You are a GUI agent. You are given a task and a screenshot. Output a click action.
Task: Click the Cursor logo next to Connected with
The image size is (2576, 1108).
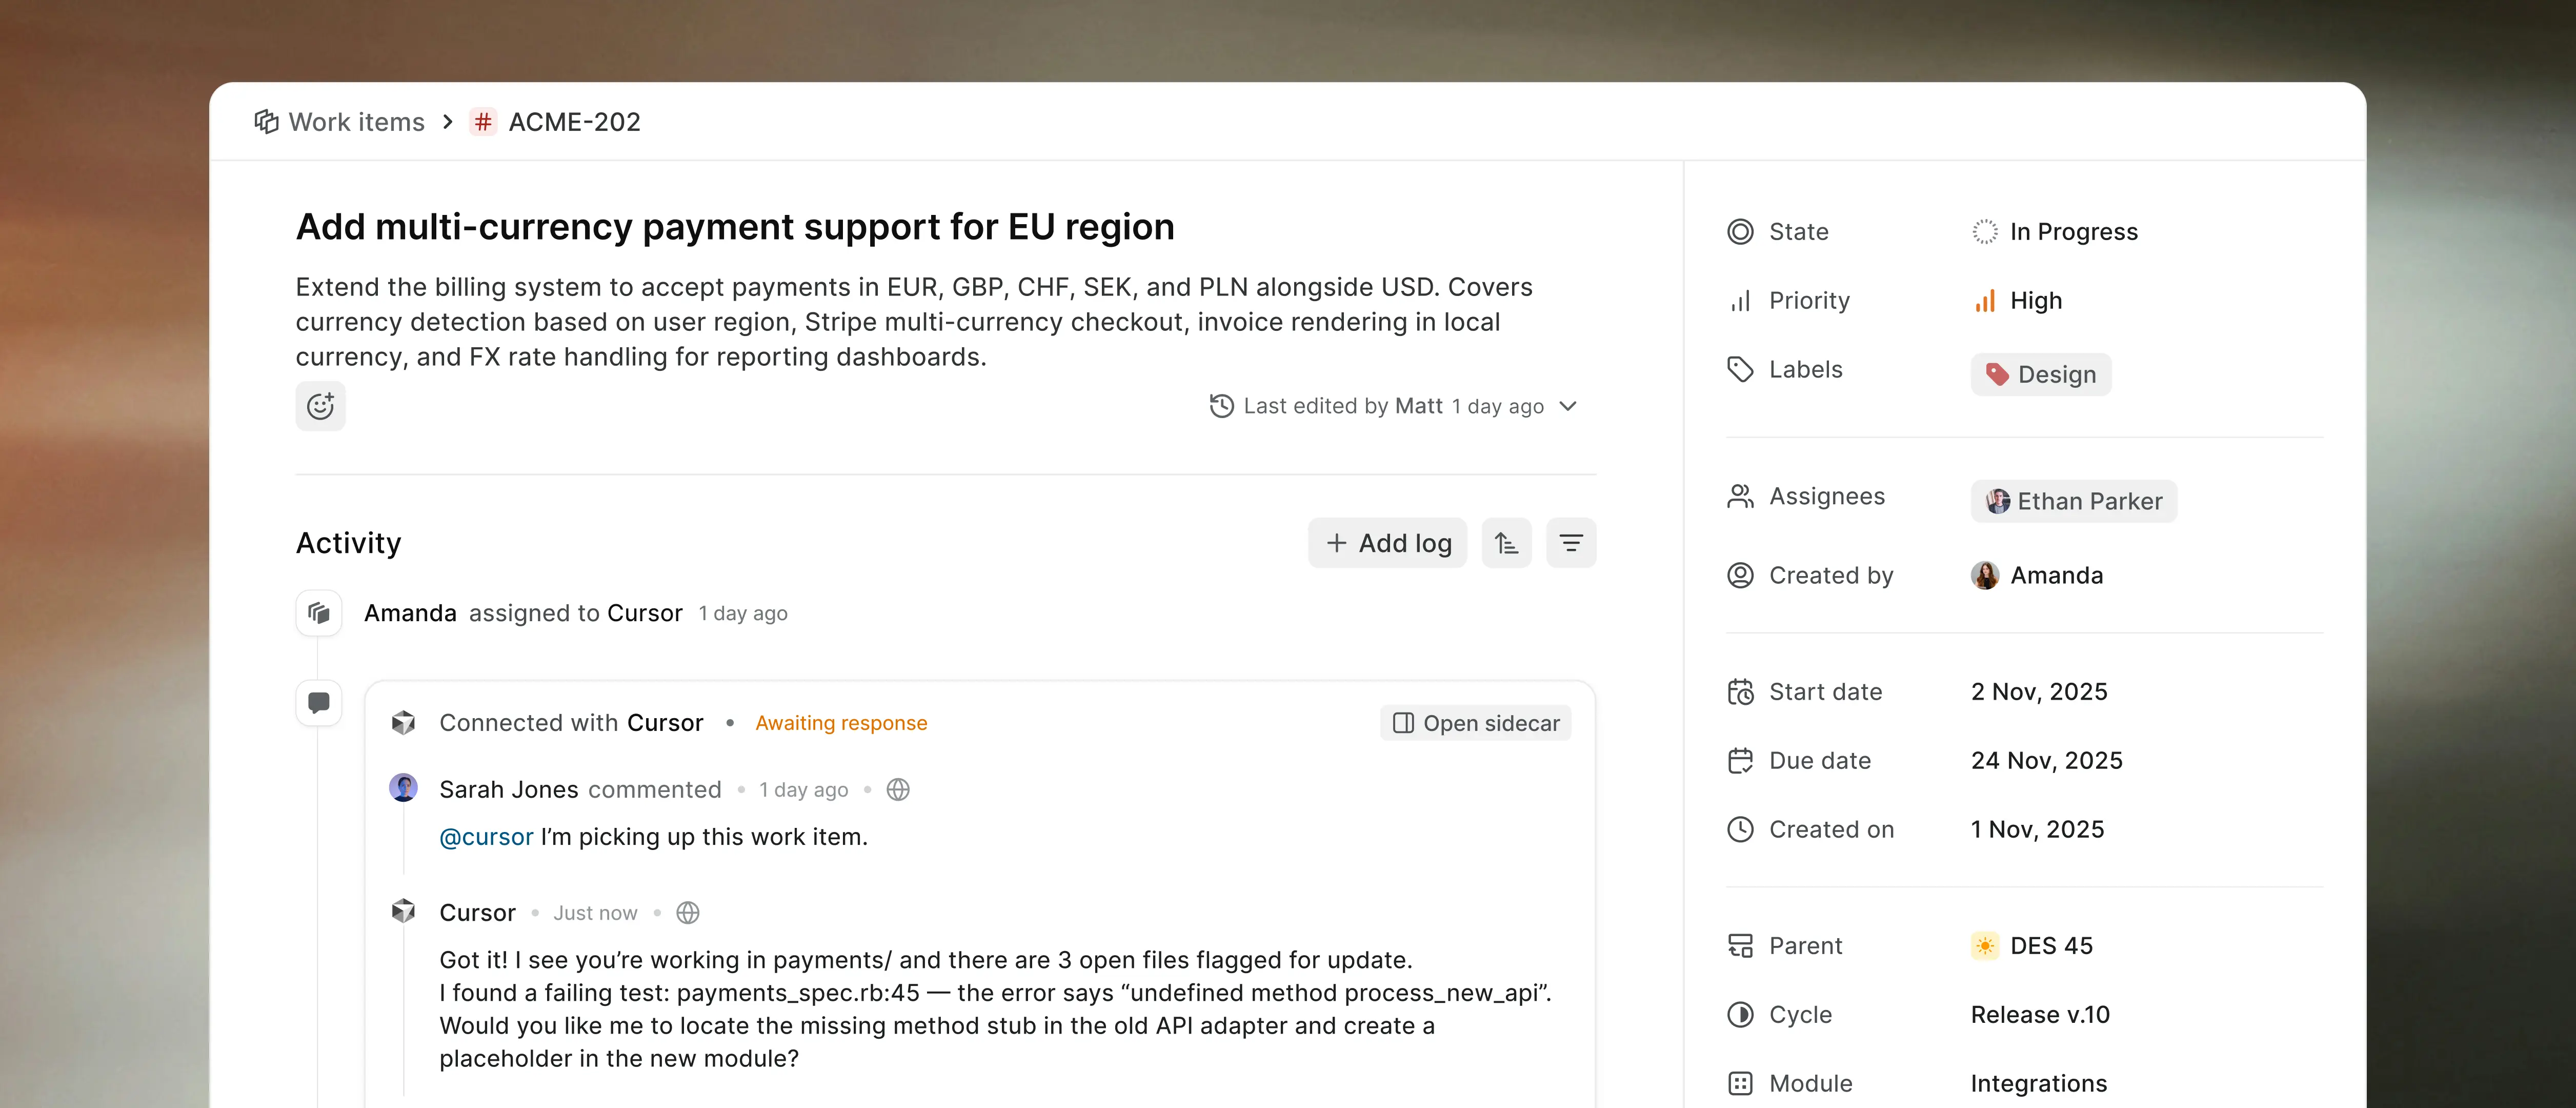tap(403, 723)
